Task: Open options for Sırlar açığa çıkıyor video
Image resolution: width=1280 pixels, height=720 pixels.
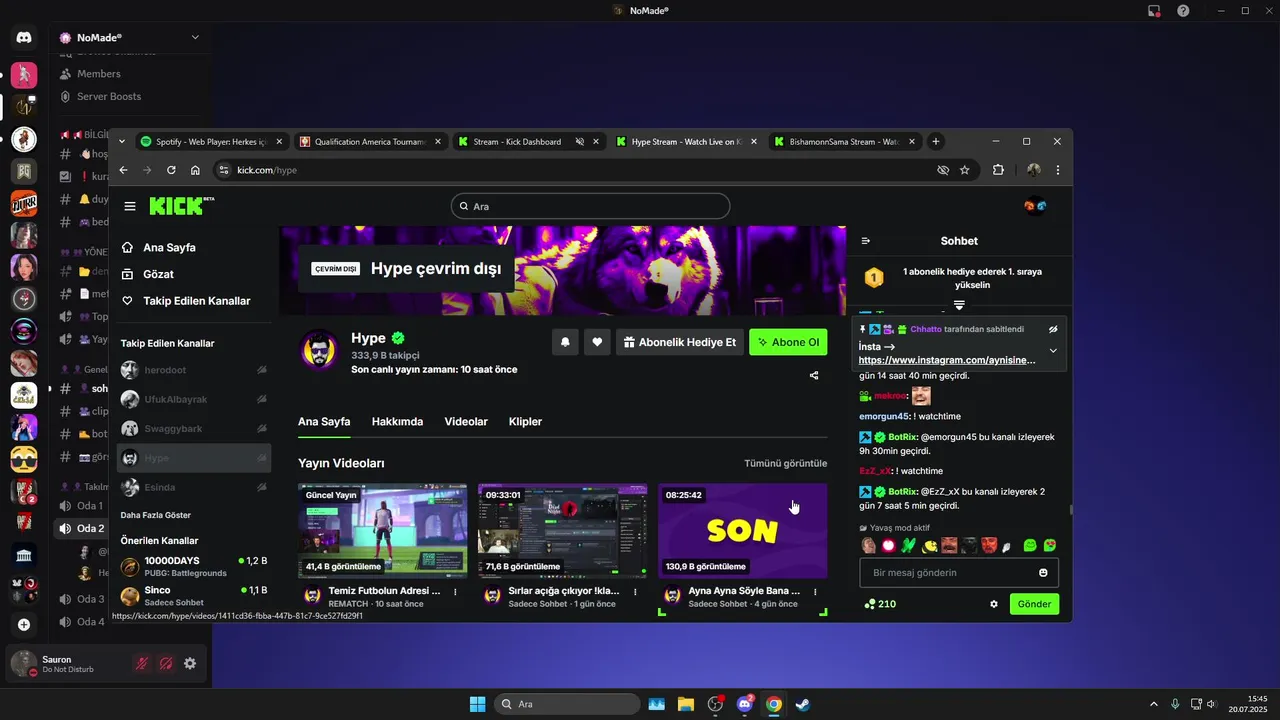Action: 635,592
